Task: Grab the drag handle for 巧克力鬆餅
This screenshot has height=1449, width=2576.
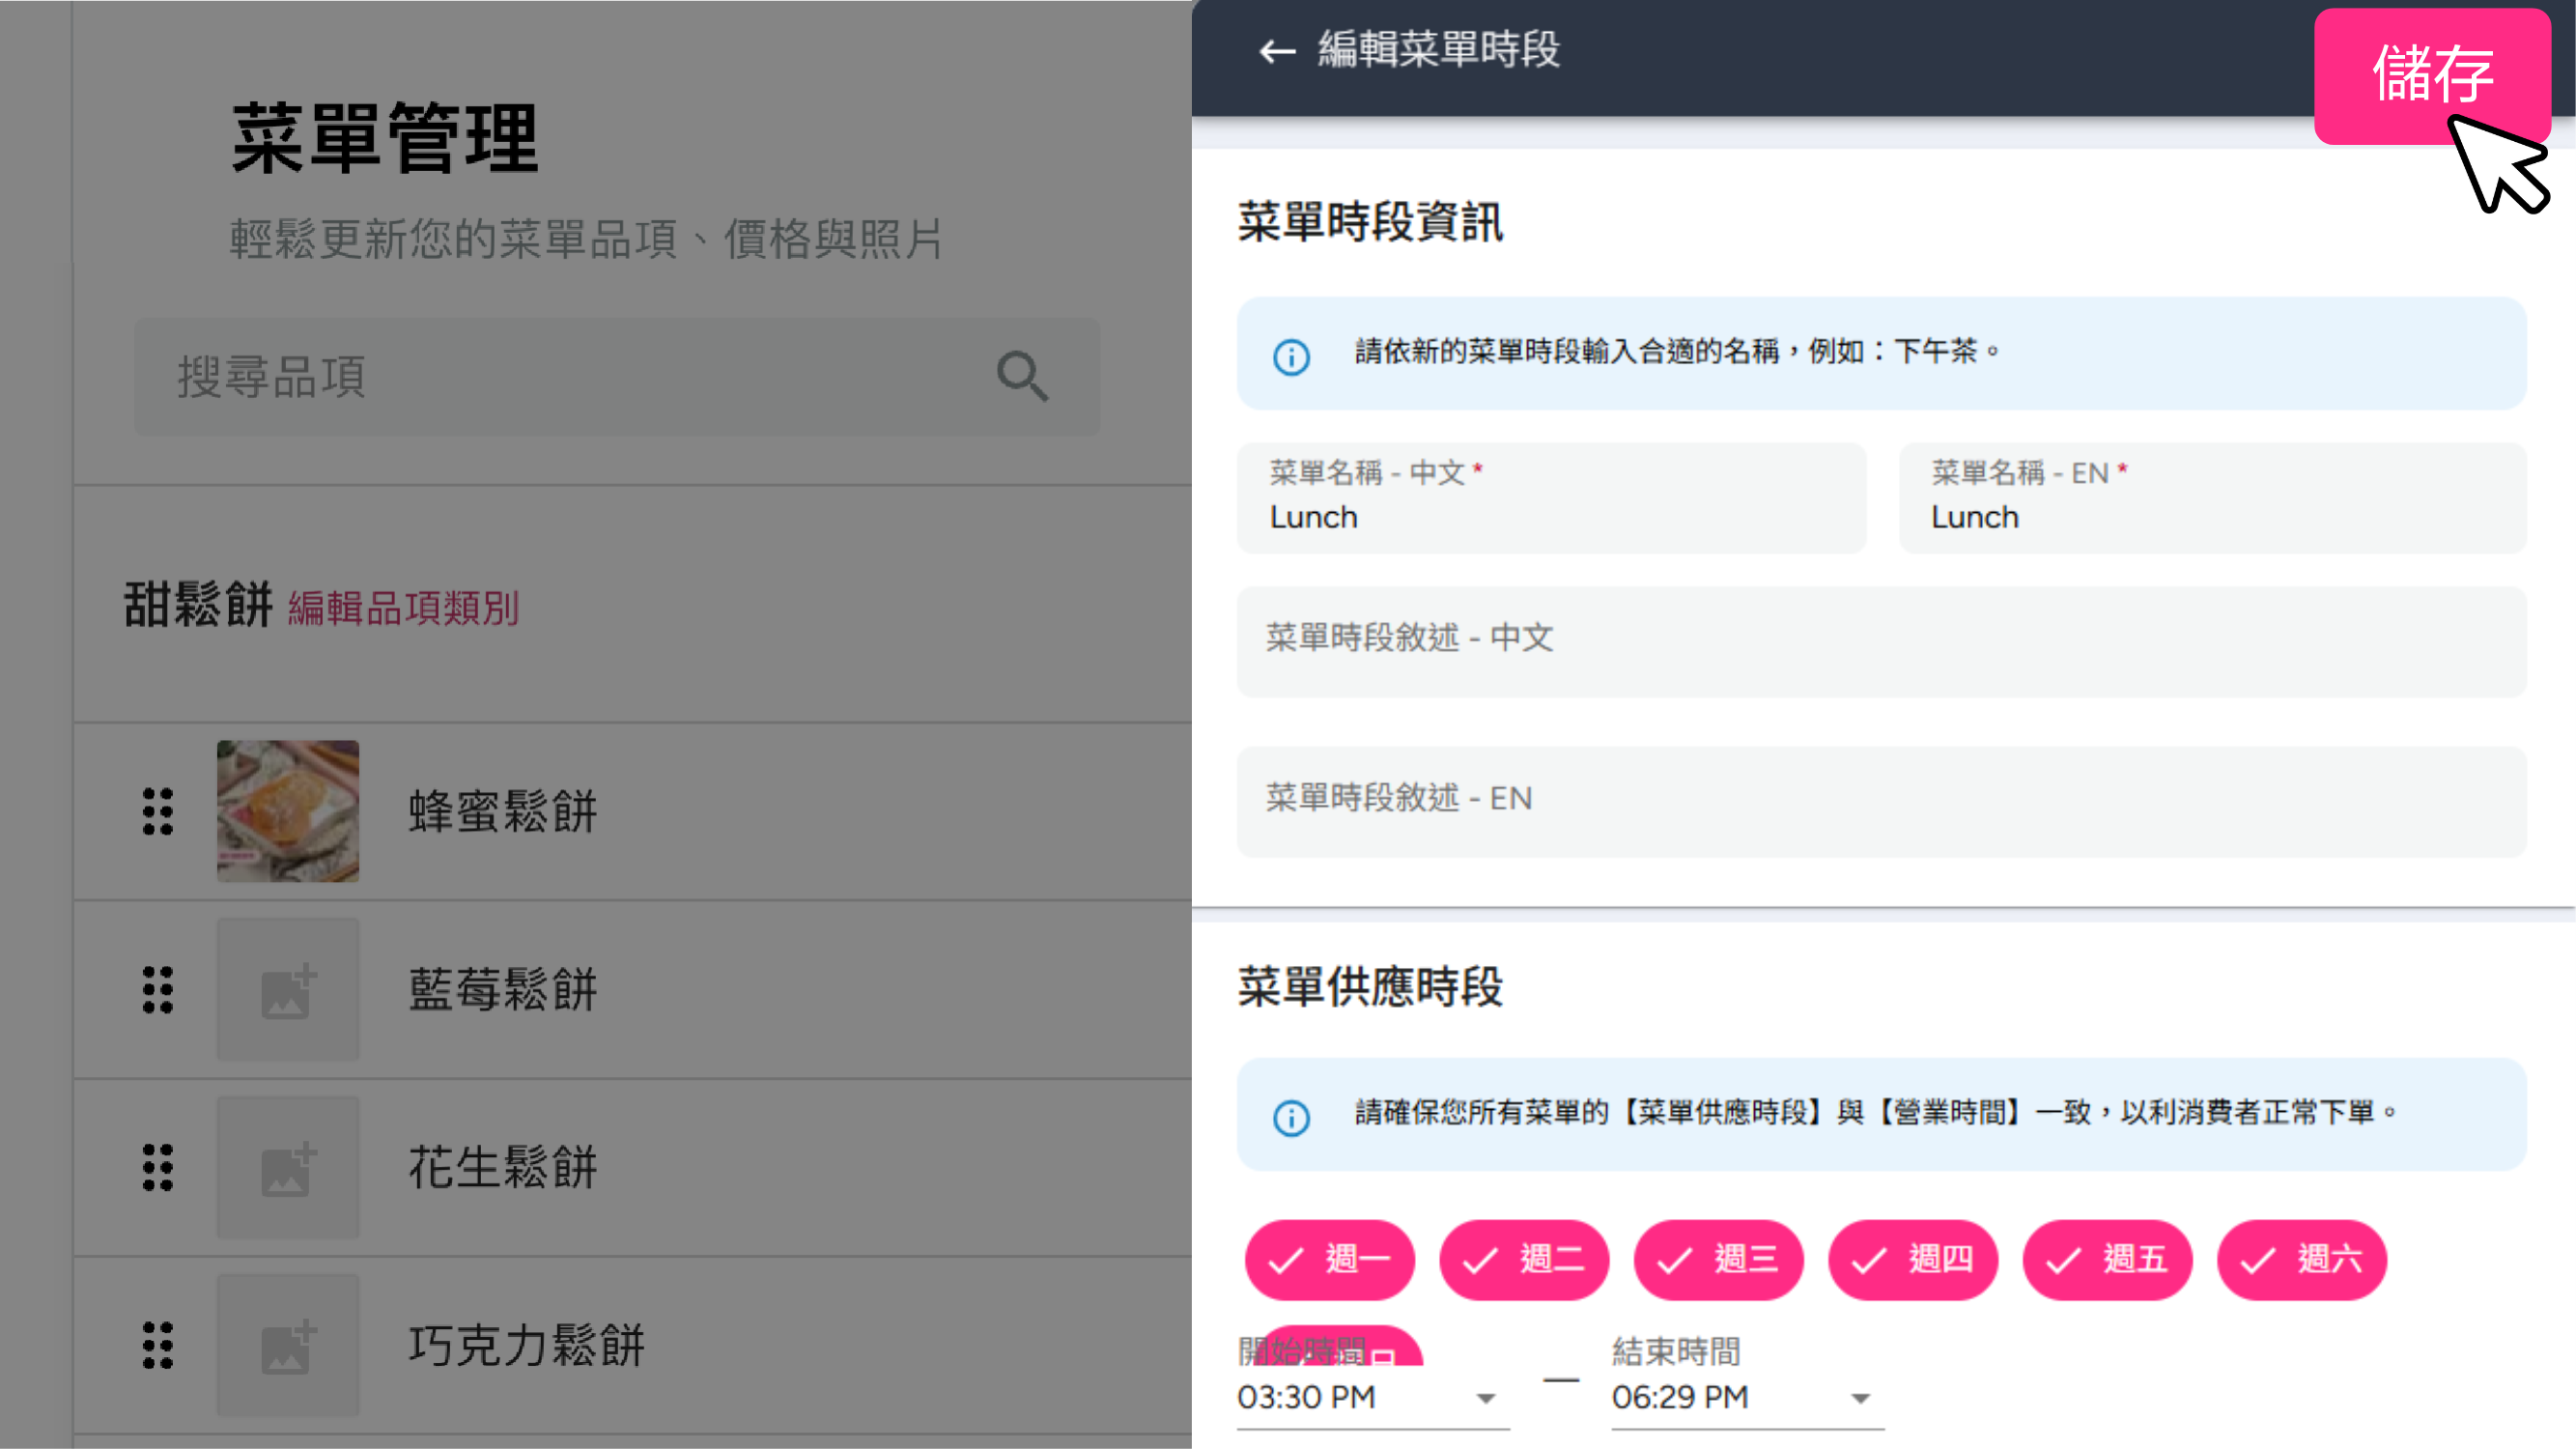Action: [158, 1345]
